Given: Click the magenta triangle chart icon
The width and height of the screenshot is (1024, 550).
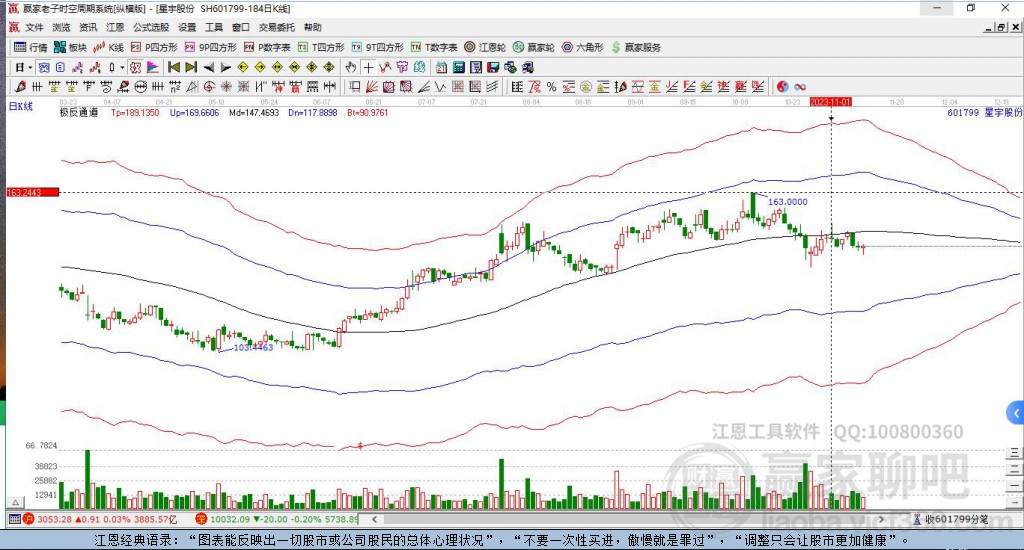Looking at the screenshot, I should 153,67.
